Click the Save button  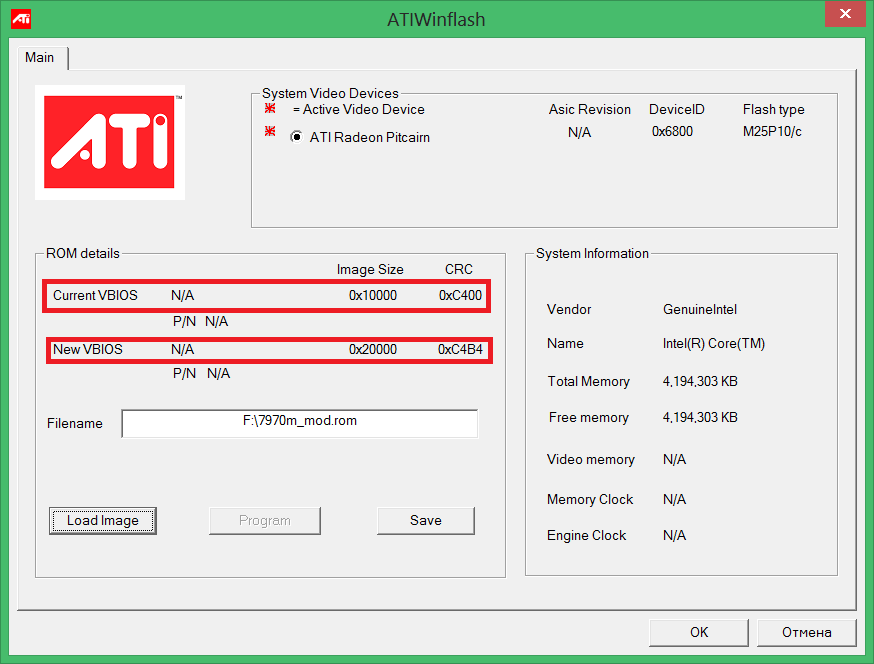426,521
